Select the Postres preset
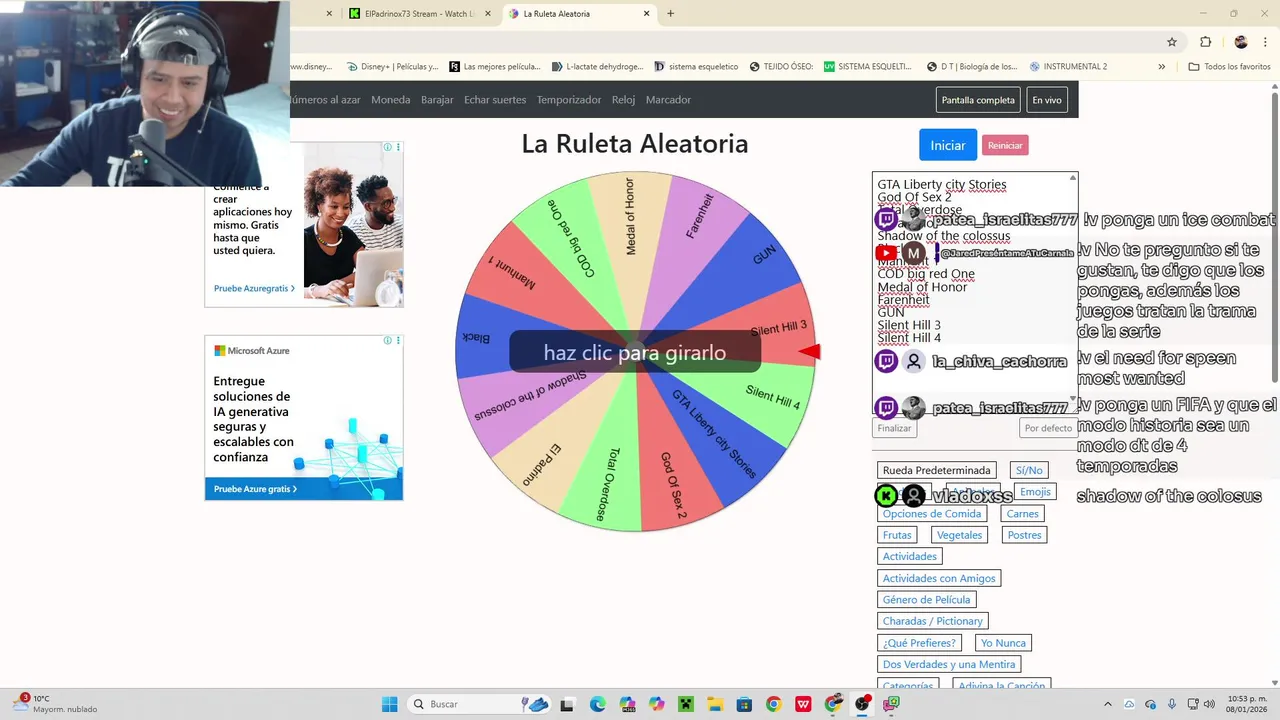The image size is (1280, 720). click(1025, 535)
